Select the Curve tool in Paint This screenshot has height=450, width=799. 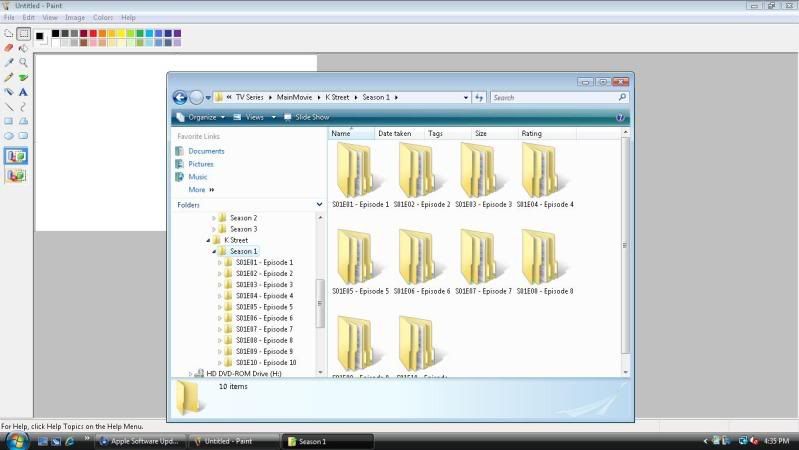tap(23, 107)
